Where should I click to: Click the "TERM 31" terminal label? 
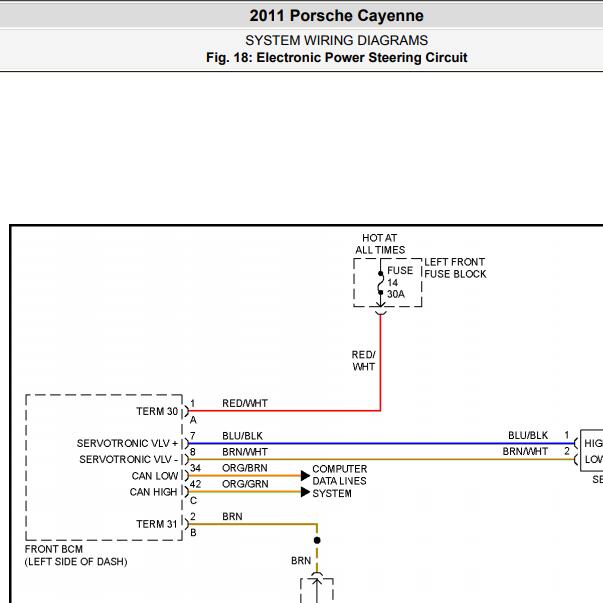coord(157,524)
